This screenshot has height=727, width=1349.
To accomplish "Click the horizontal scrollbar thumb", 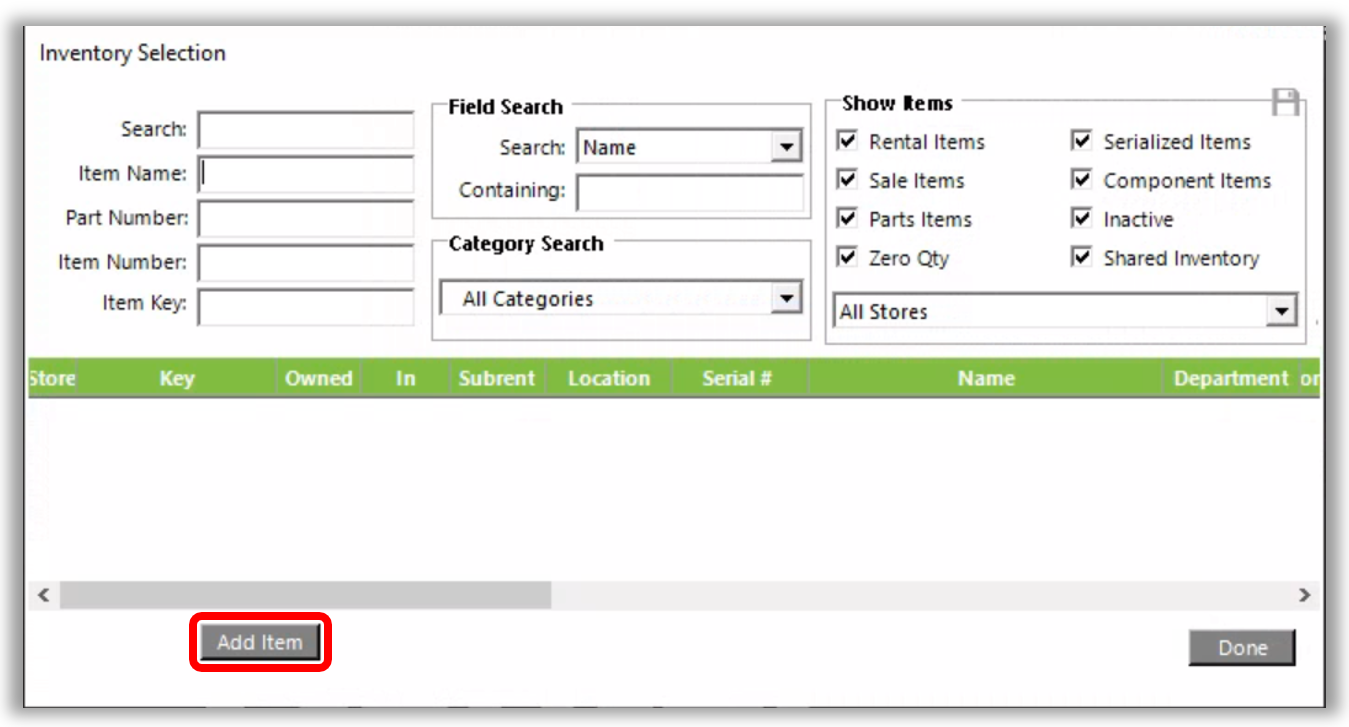I will coord(305,595).
